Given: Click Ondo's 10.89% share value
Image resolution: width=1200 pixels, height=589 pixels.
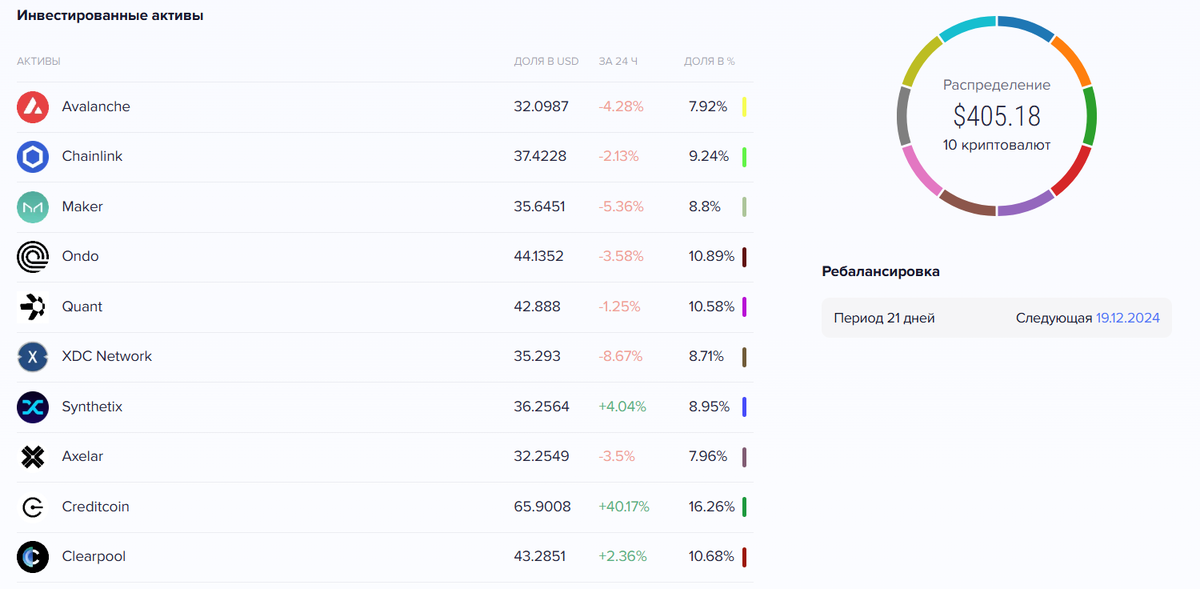Looking at the screenshot, I should (711, 257).
